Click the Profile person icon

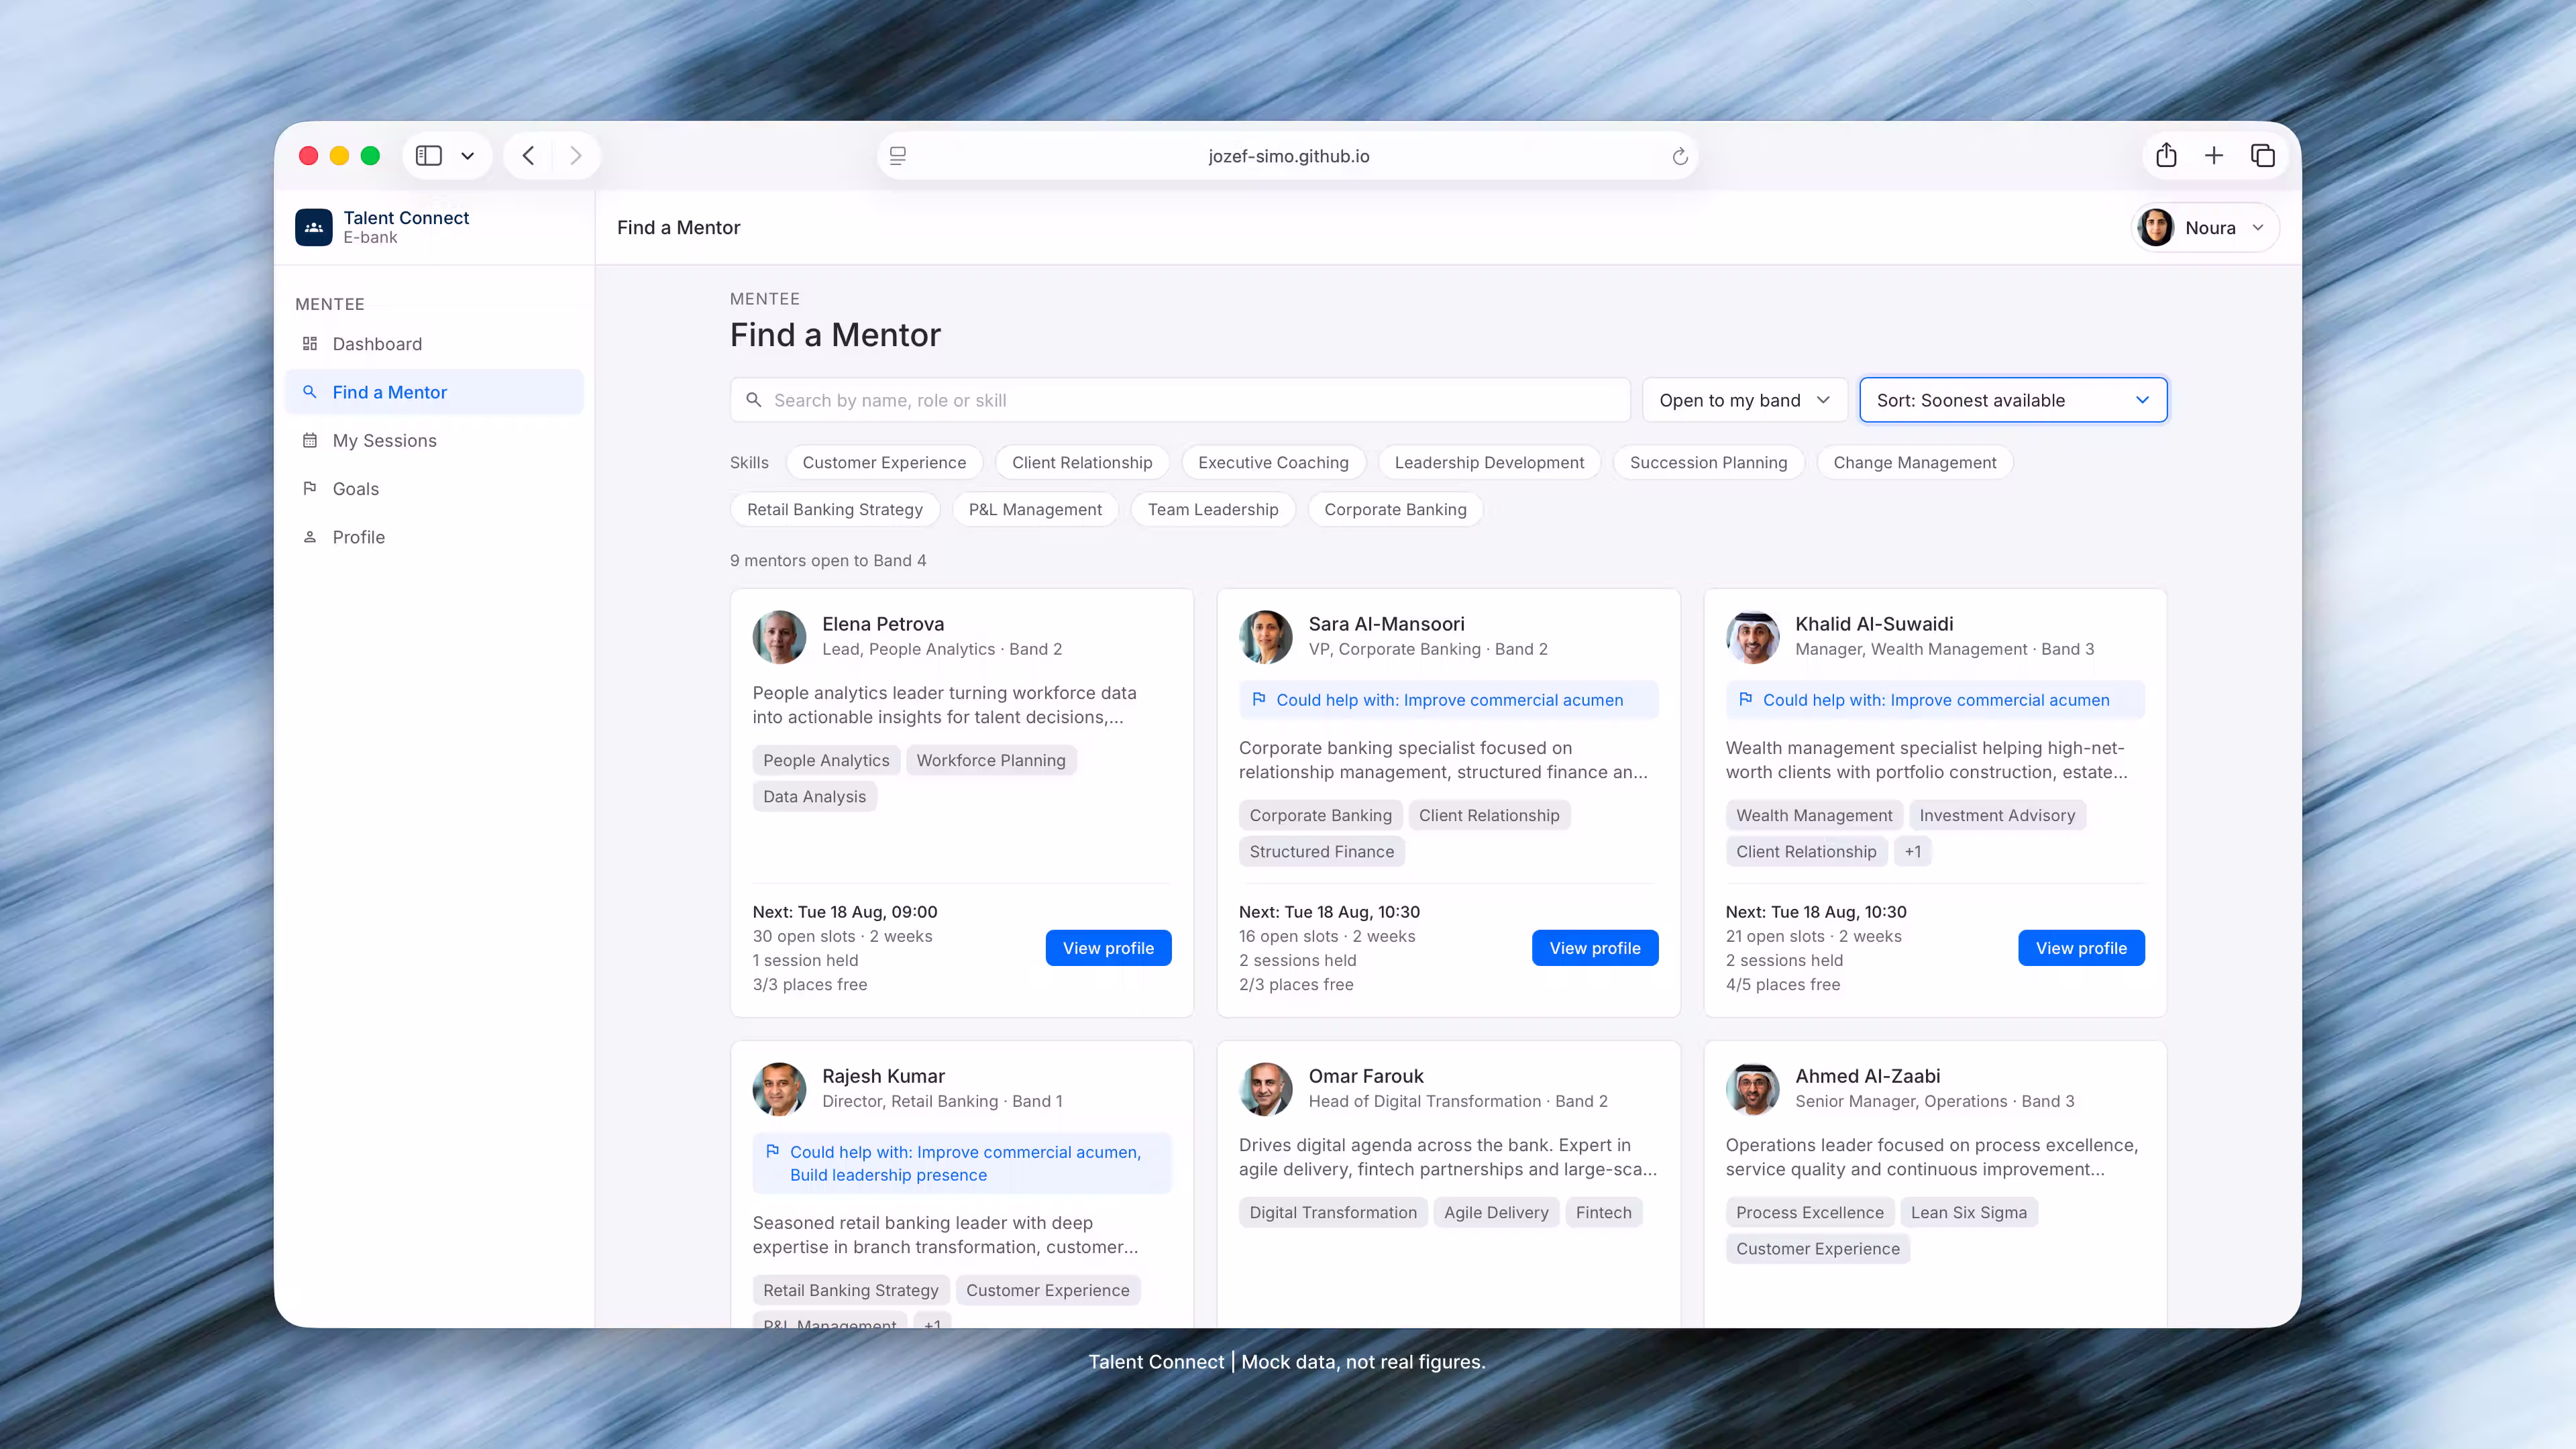pyautogui.click(x=310, y=537)
